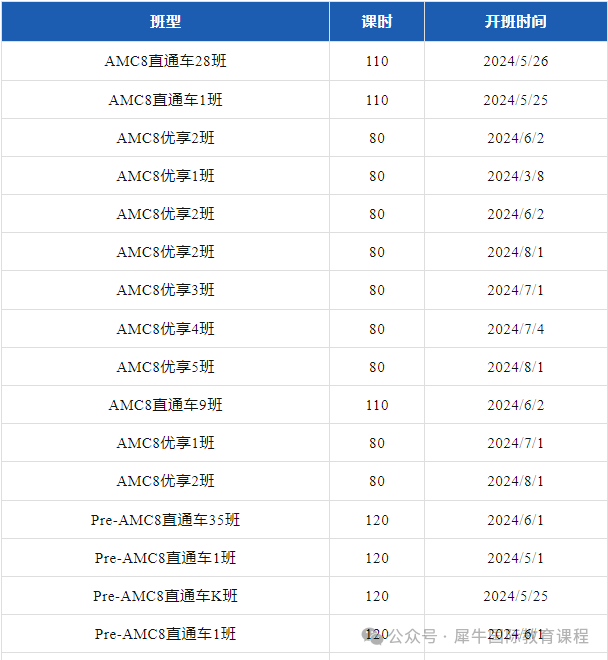Viewport: 608px width, 660px height.
Task: Click the 80 hours cell for AMC8优享4班
Action: (x=377, y=329)
